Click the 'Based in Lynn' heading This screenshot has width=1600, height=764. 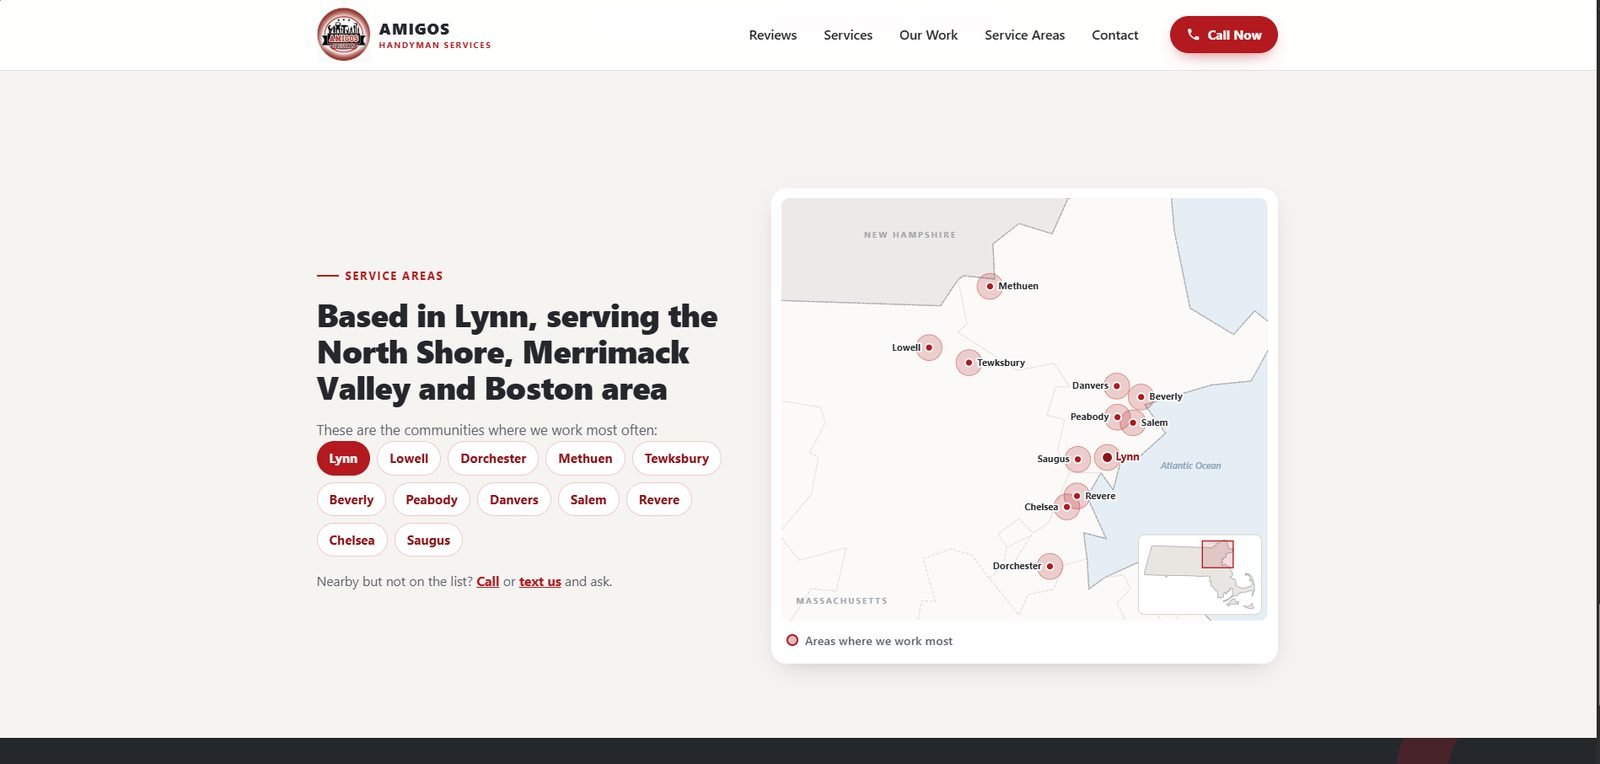(x=517, y=352)
